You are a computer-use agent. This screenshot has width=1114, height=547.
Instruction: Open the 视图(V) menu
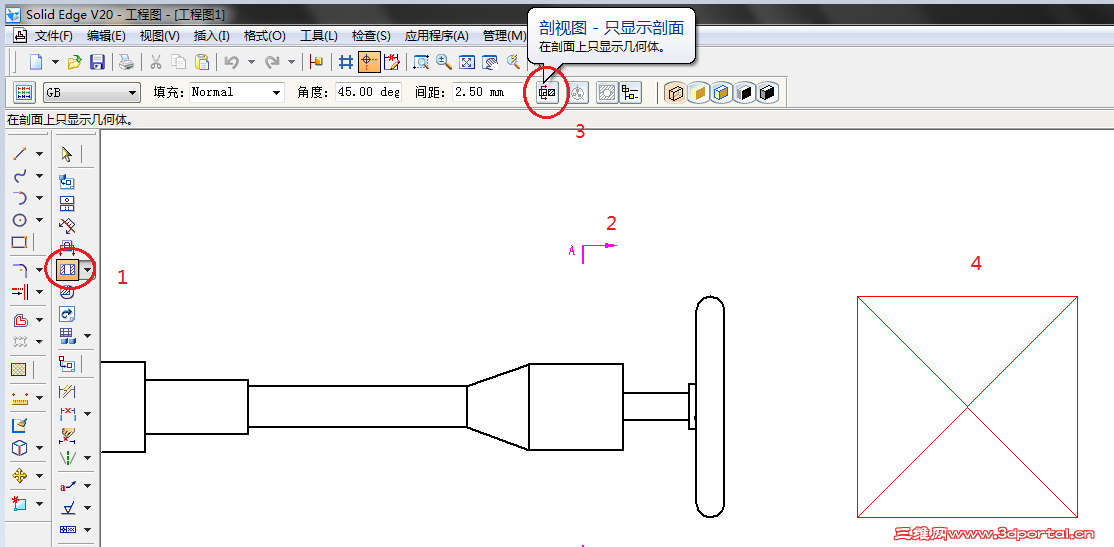point(160,36)
